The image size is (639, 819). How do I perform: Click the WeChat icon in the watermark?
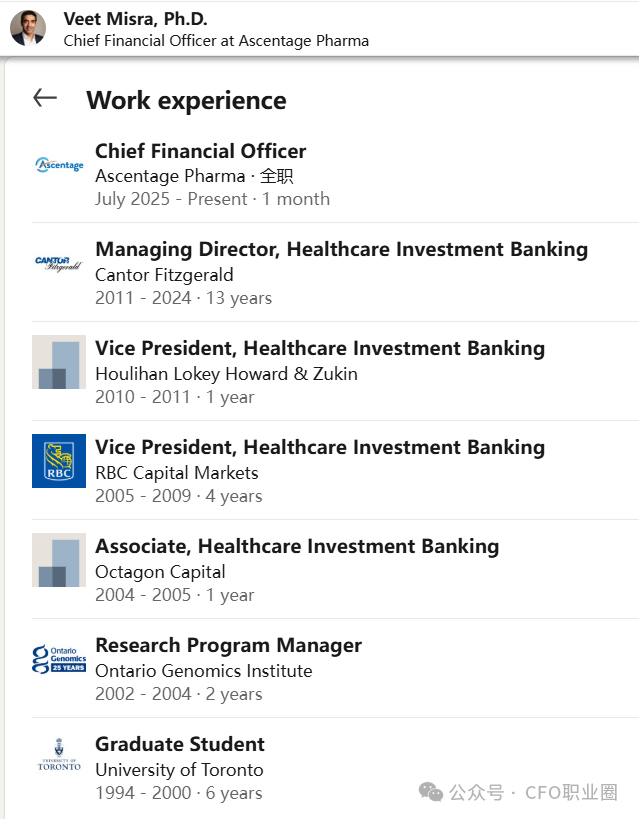click(431, 792)
